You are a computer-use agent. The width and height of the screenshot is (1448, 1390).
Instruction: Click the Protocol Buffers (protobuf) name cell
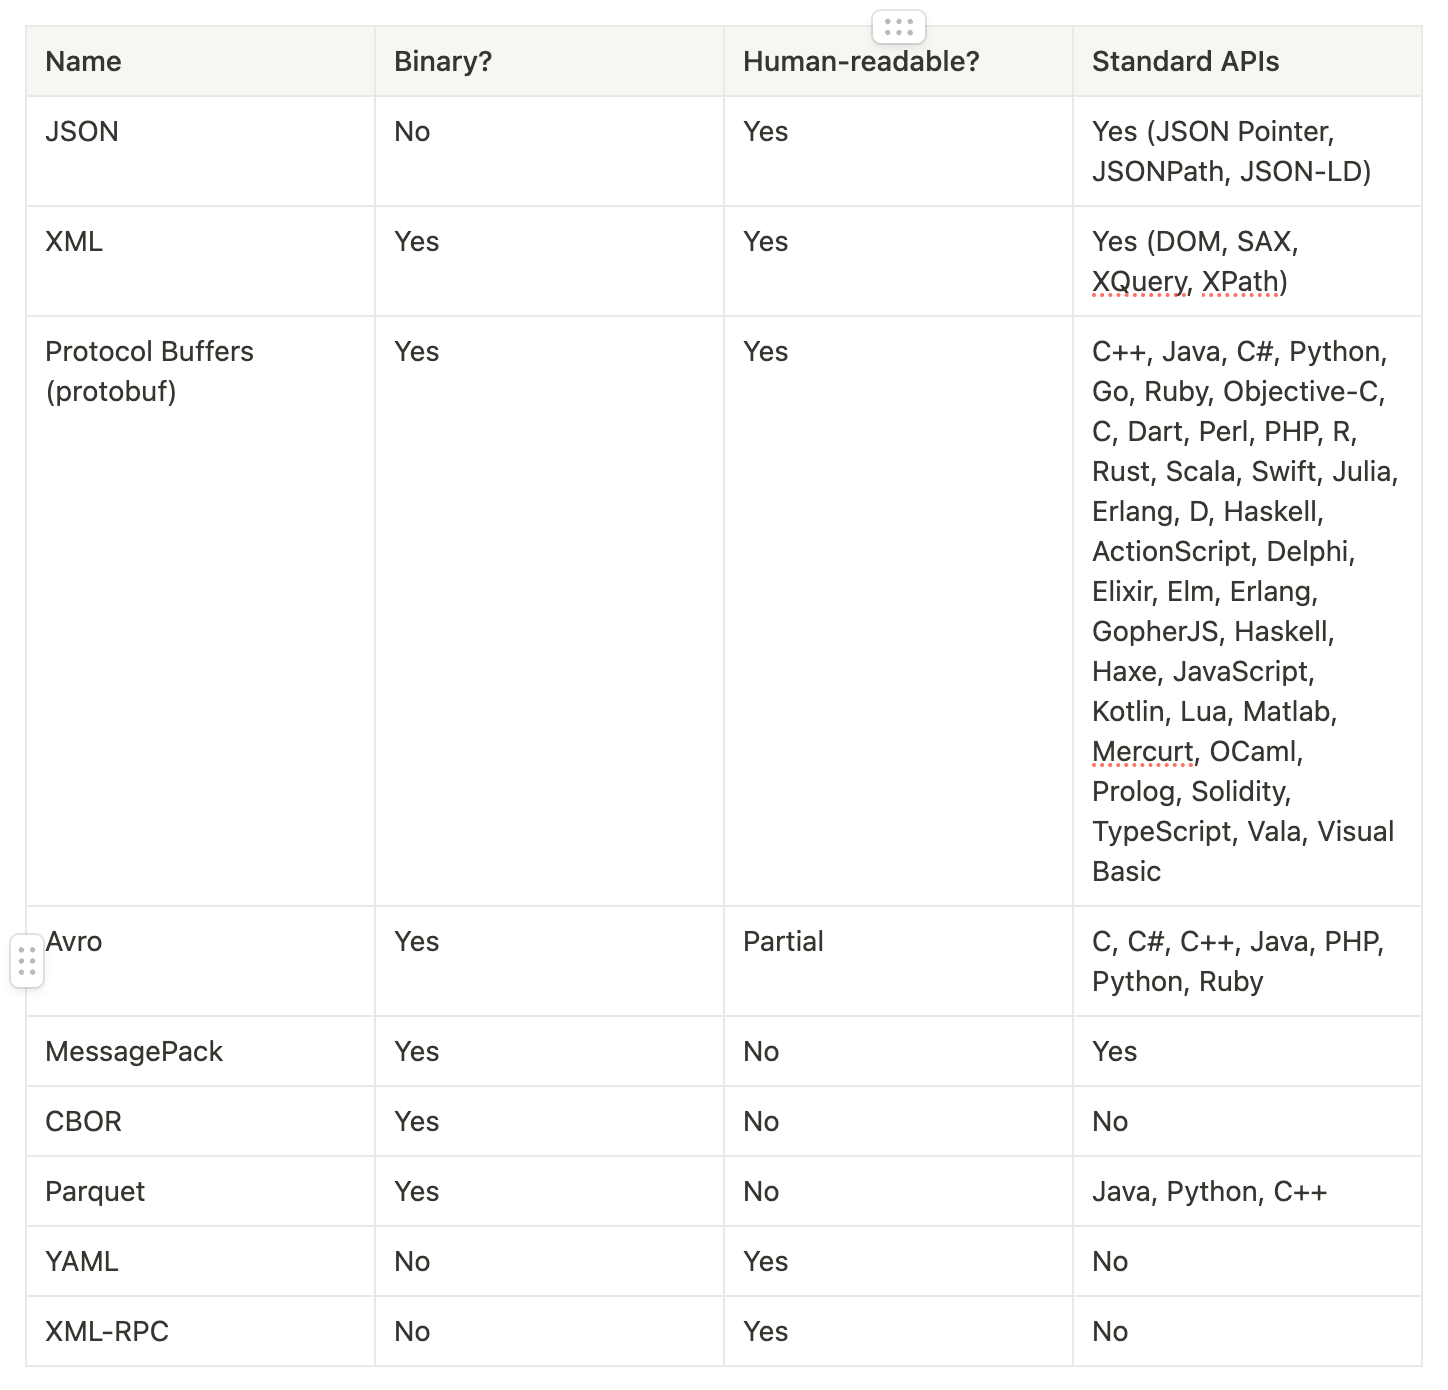pos(150,371)
